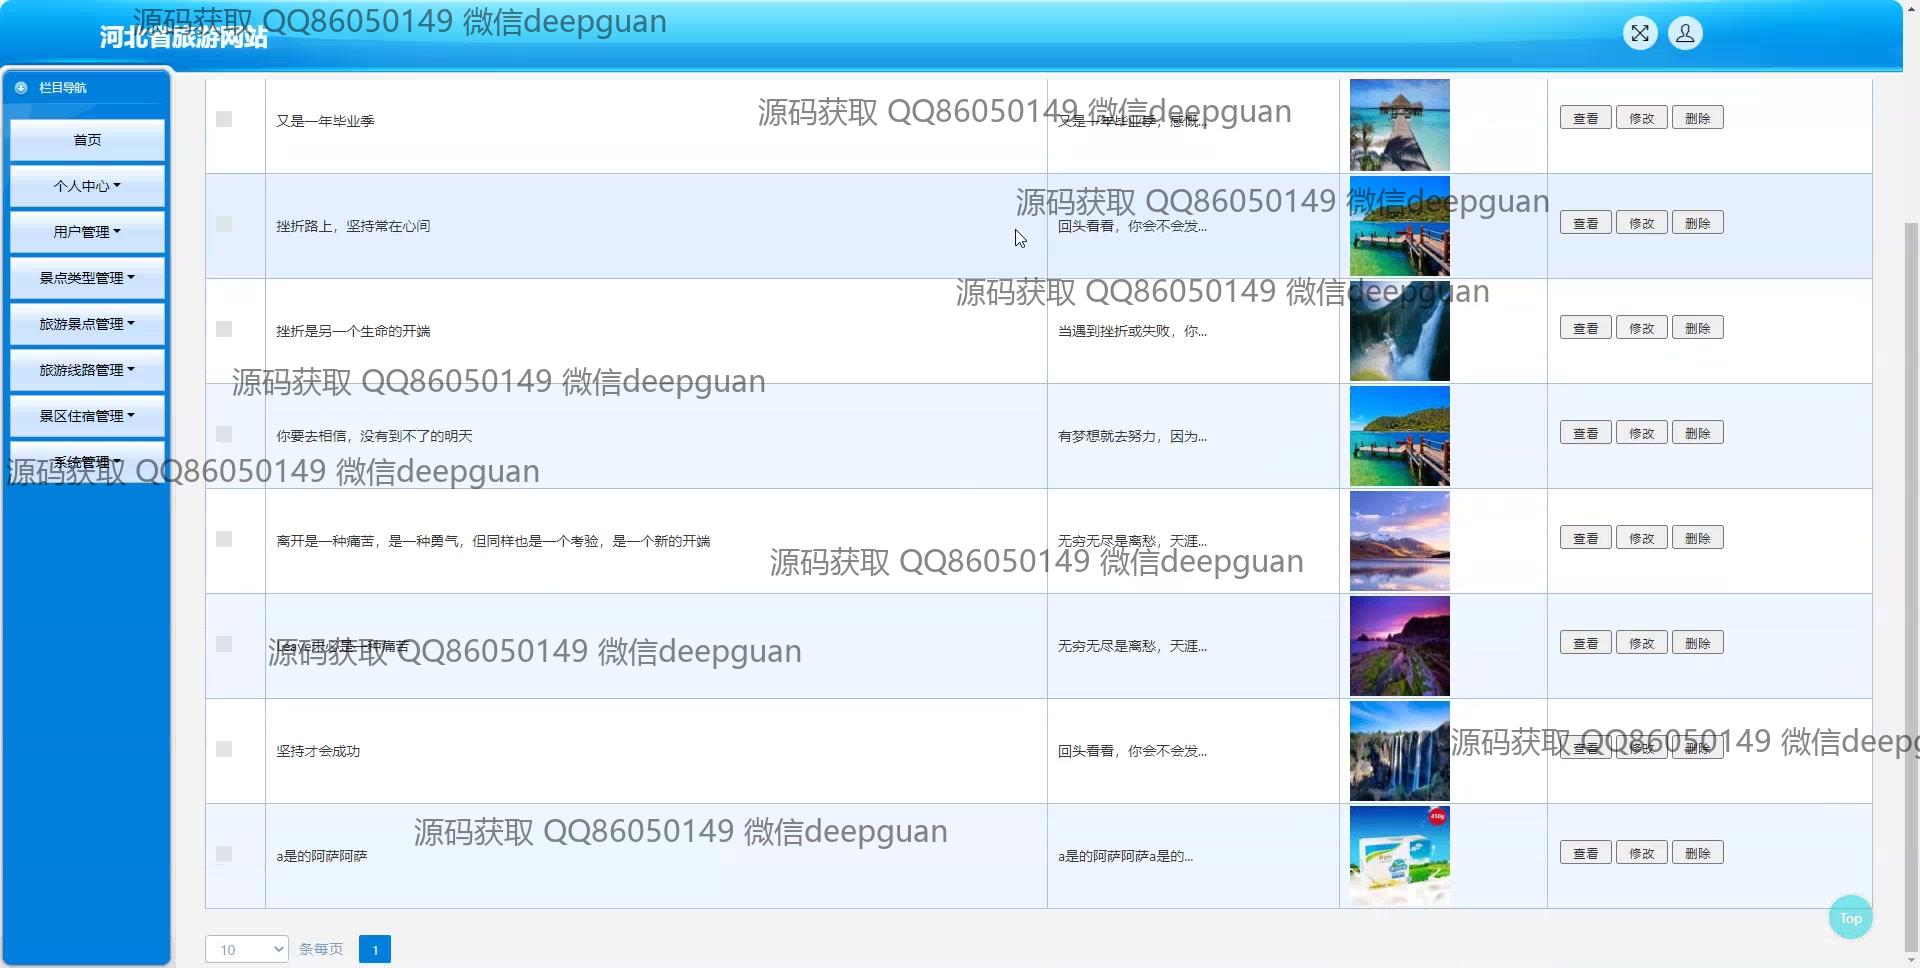Open the waterfall thumbnail in 挫折是另一个生命的开端 row
The image size is (1920, 968).
pos(1399,331)
